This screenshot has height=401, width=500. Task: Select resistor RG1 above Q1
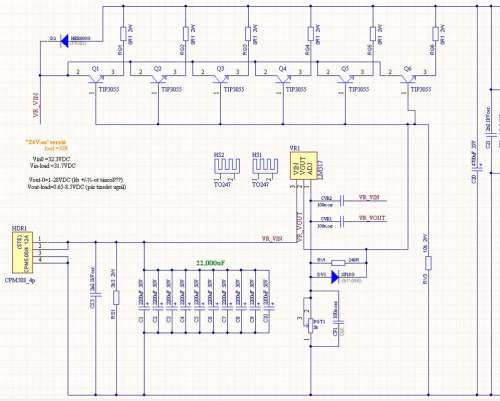pyautogui.click(x=123, y=34)
